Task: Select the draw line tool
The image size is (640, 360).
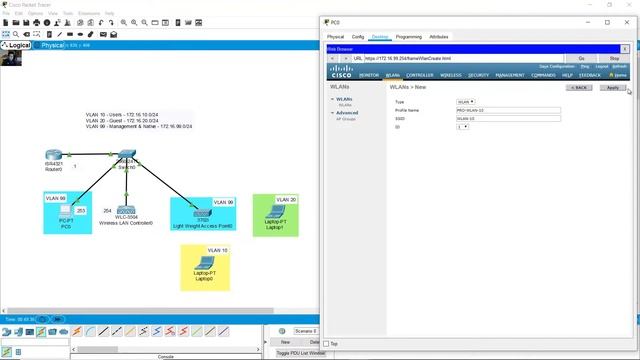Action: point(60,34)
